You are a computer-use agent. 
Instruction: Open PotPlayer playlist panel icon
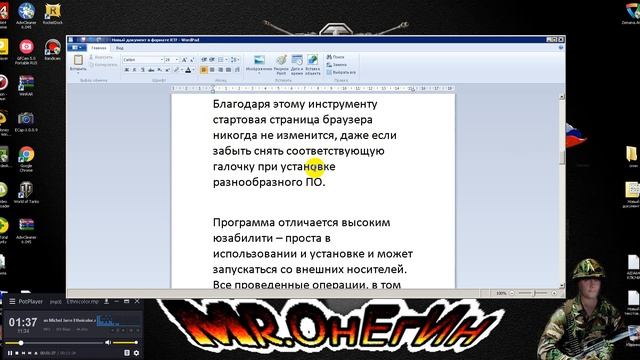pyautogui.click(x=127, y=353)
